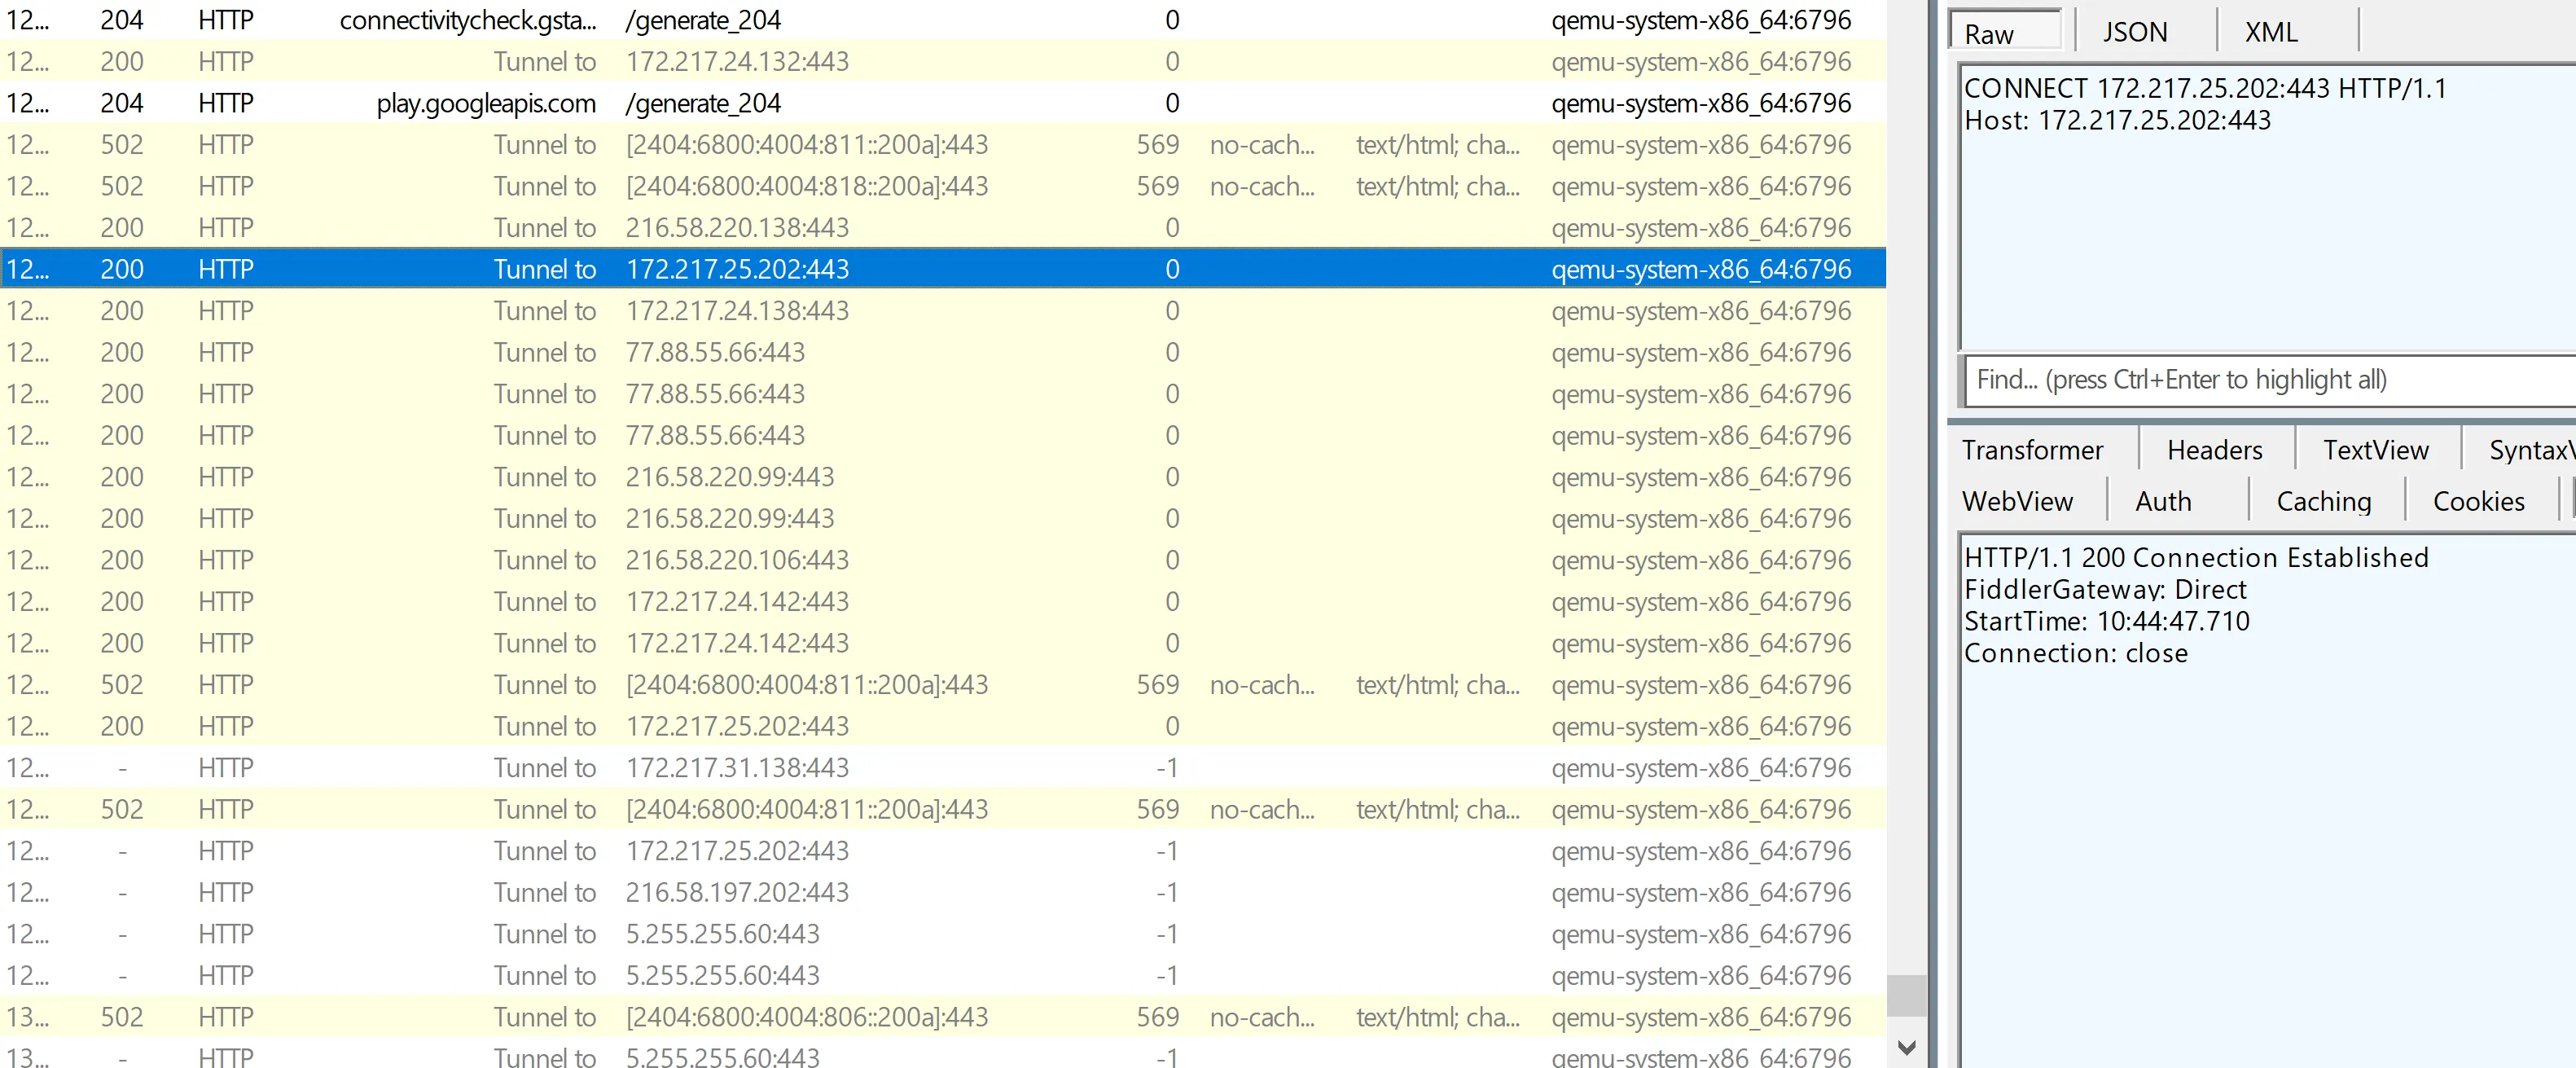Select the Tunnel to 172.217.31.138:443 session
This screenshot has width=2576, height=1068.
click(736, 768)
